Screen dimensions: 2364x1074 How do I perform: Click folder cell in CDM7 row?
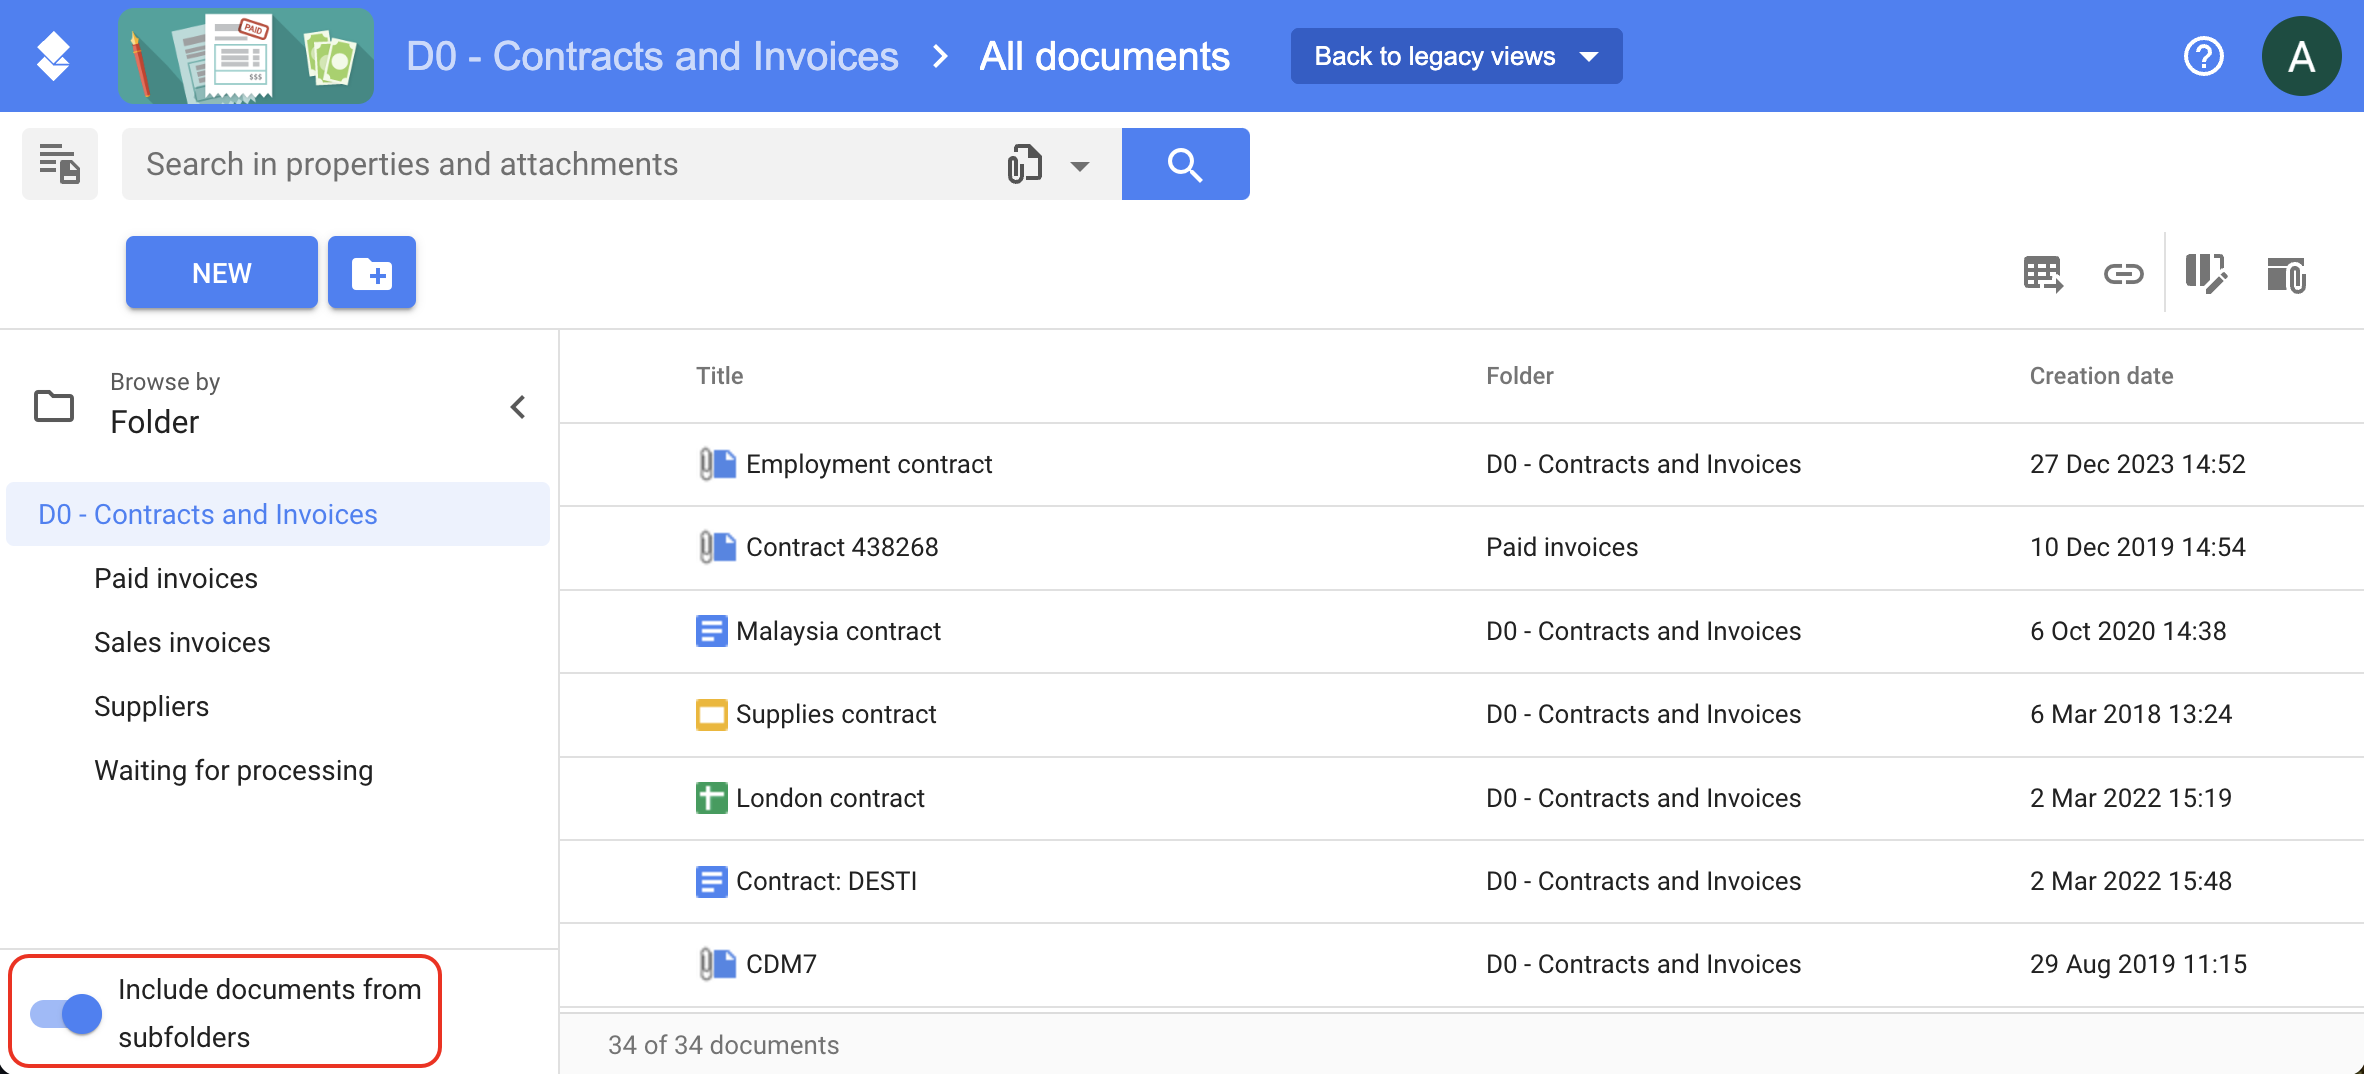pyautogui.click(x=1643, y=964)
